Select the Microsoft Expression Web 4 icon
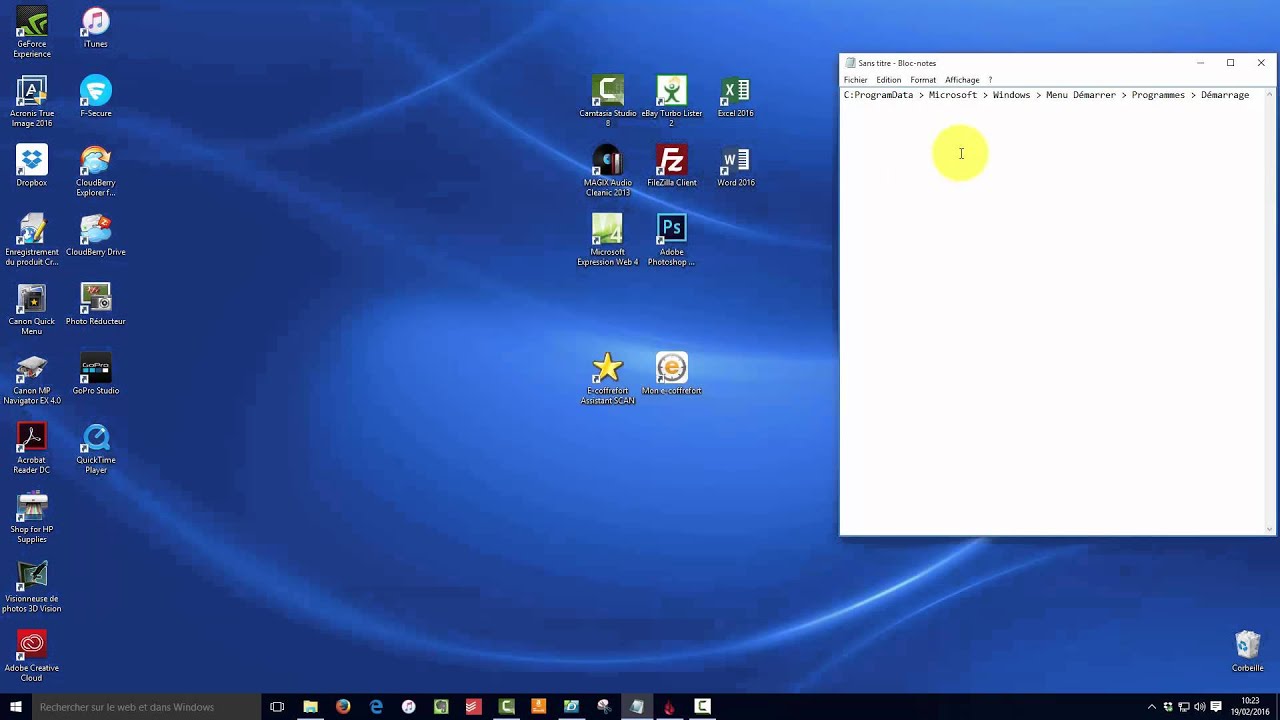The image size is (1280, 720). pos(607,241)
